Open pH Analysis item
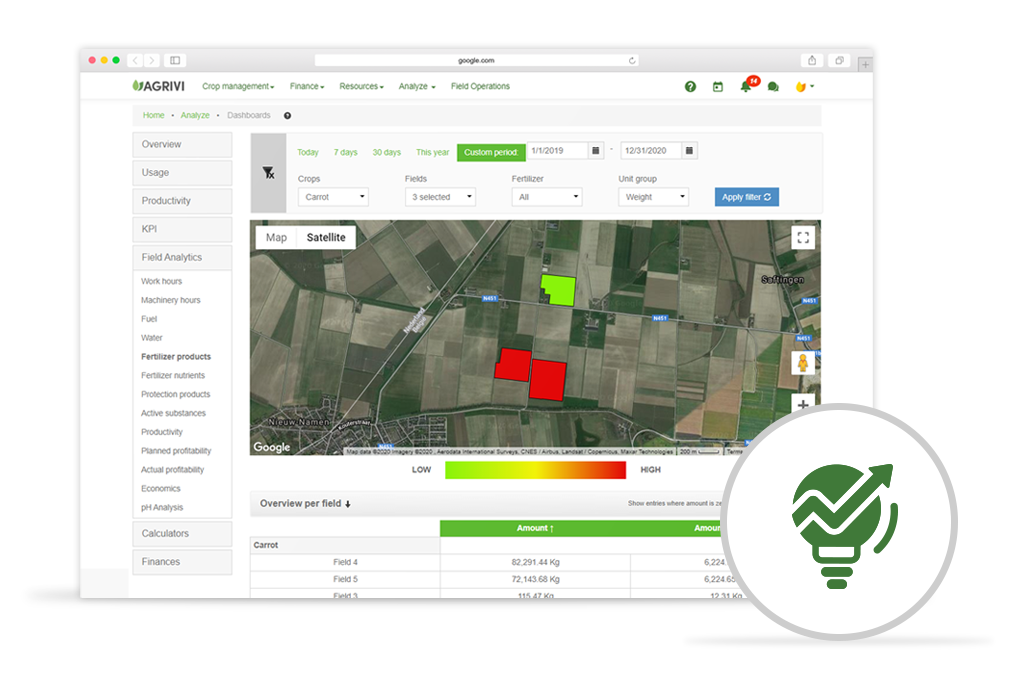Viewport: 1032px width, 700px height. 162,508
